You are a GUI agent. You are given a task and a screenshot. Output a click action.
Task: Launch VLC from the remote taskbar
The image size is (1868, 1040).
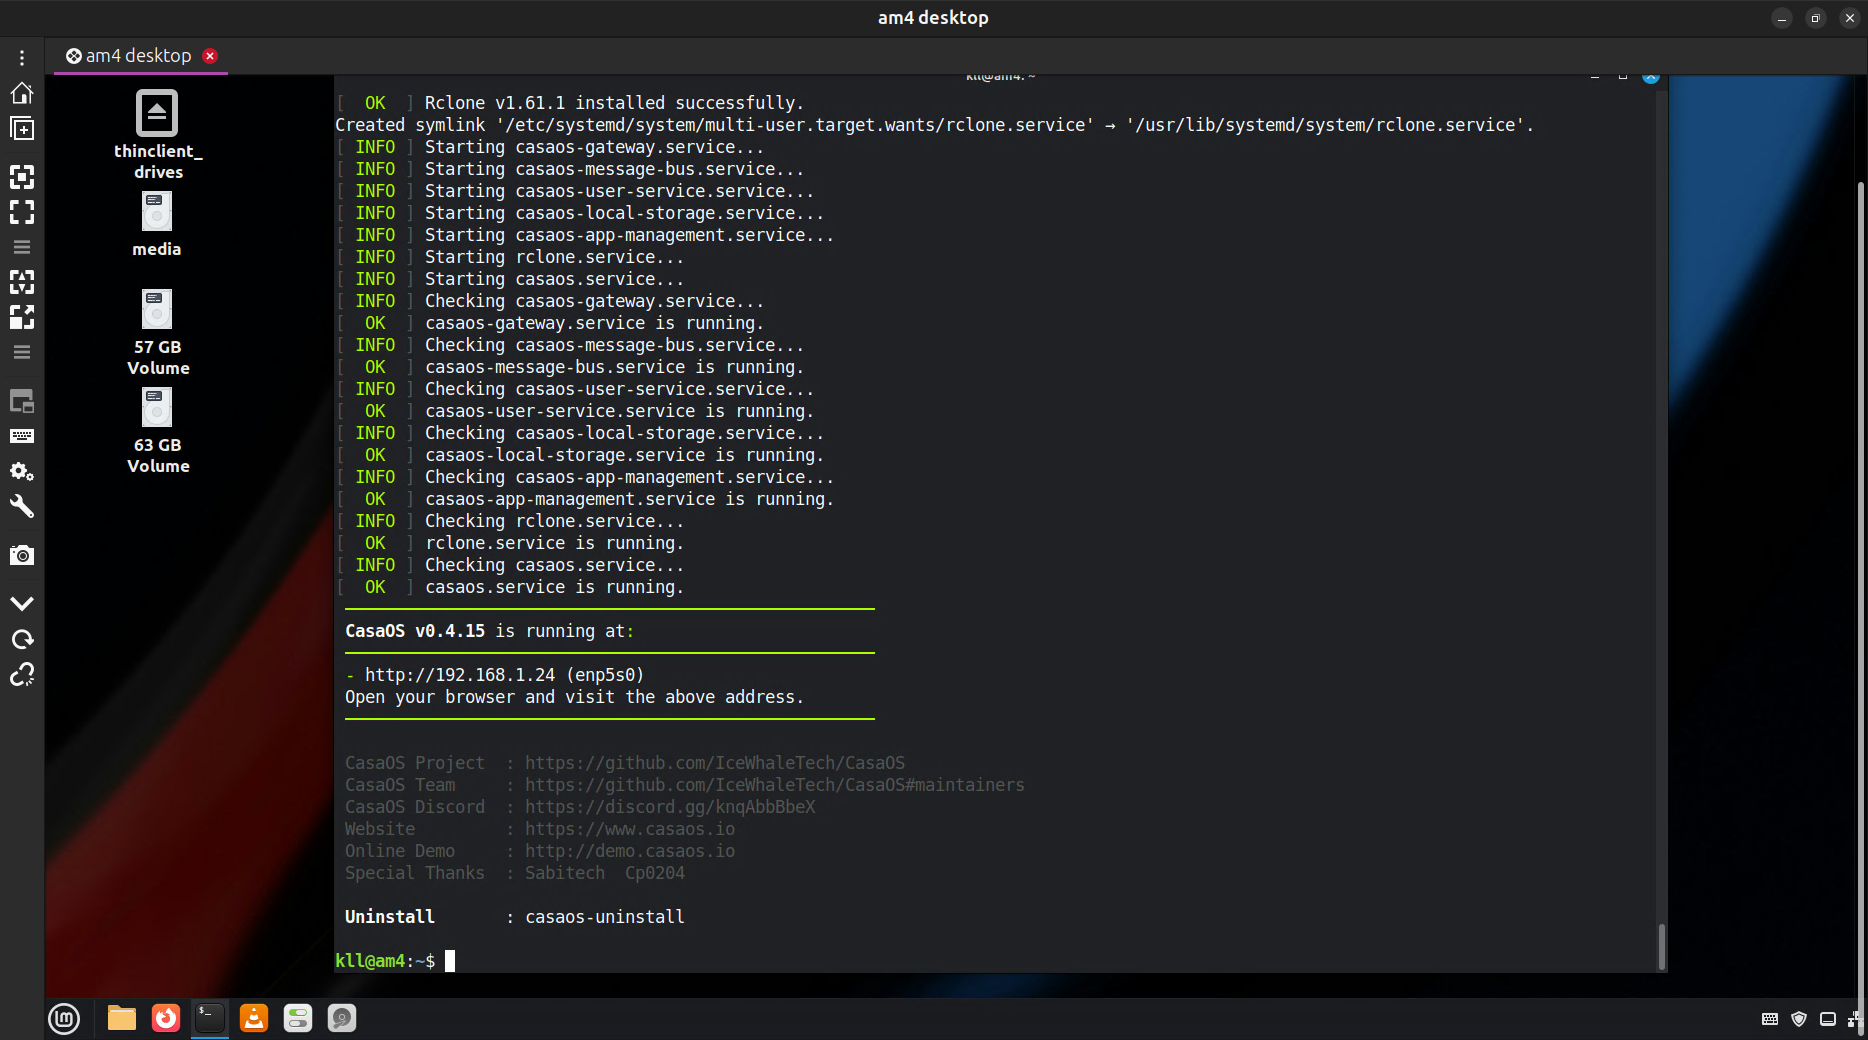coord(254,1019)
